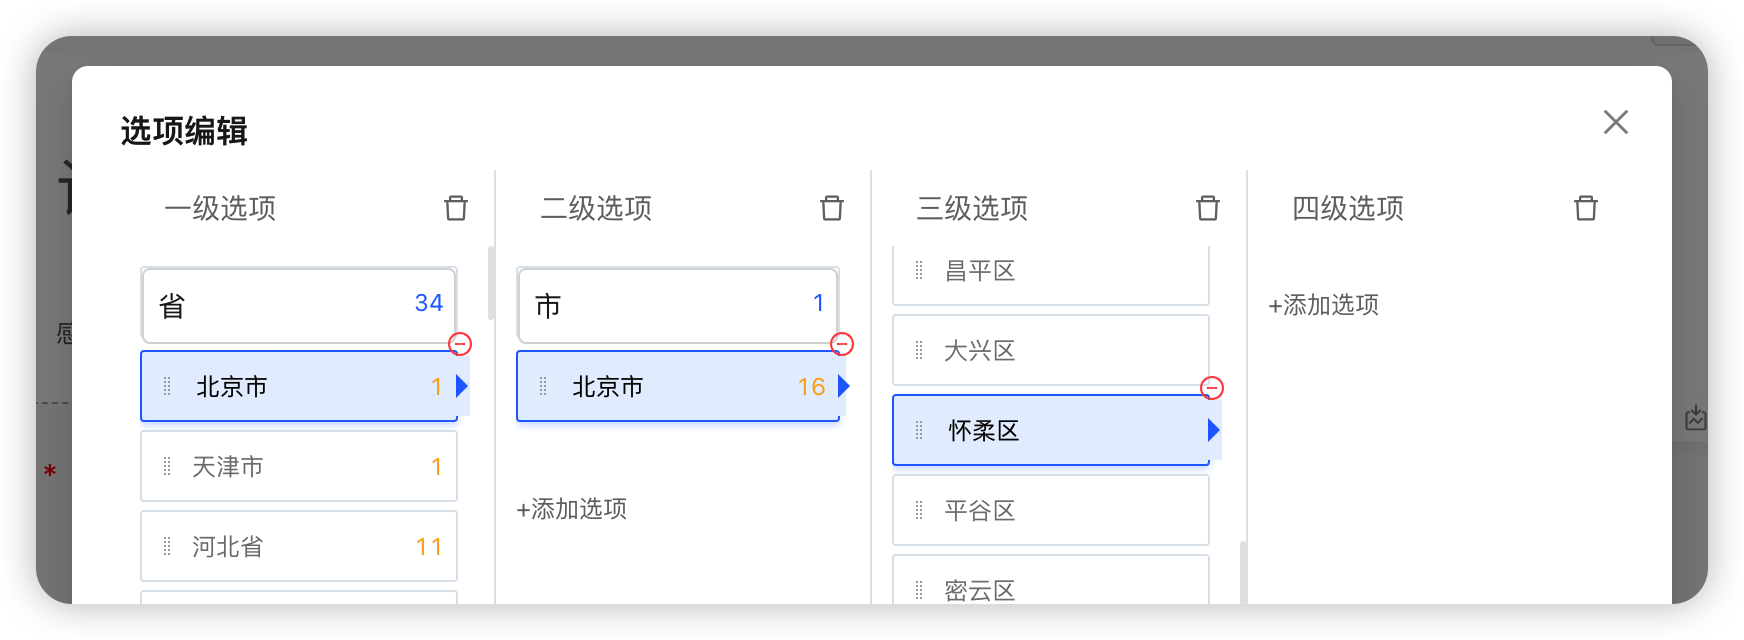Remove 北京市 from second-level with red minus
Image resolution: width=1744 pixels, height=640 pixels.
842,344
